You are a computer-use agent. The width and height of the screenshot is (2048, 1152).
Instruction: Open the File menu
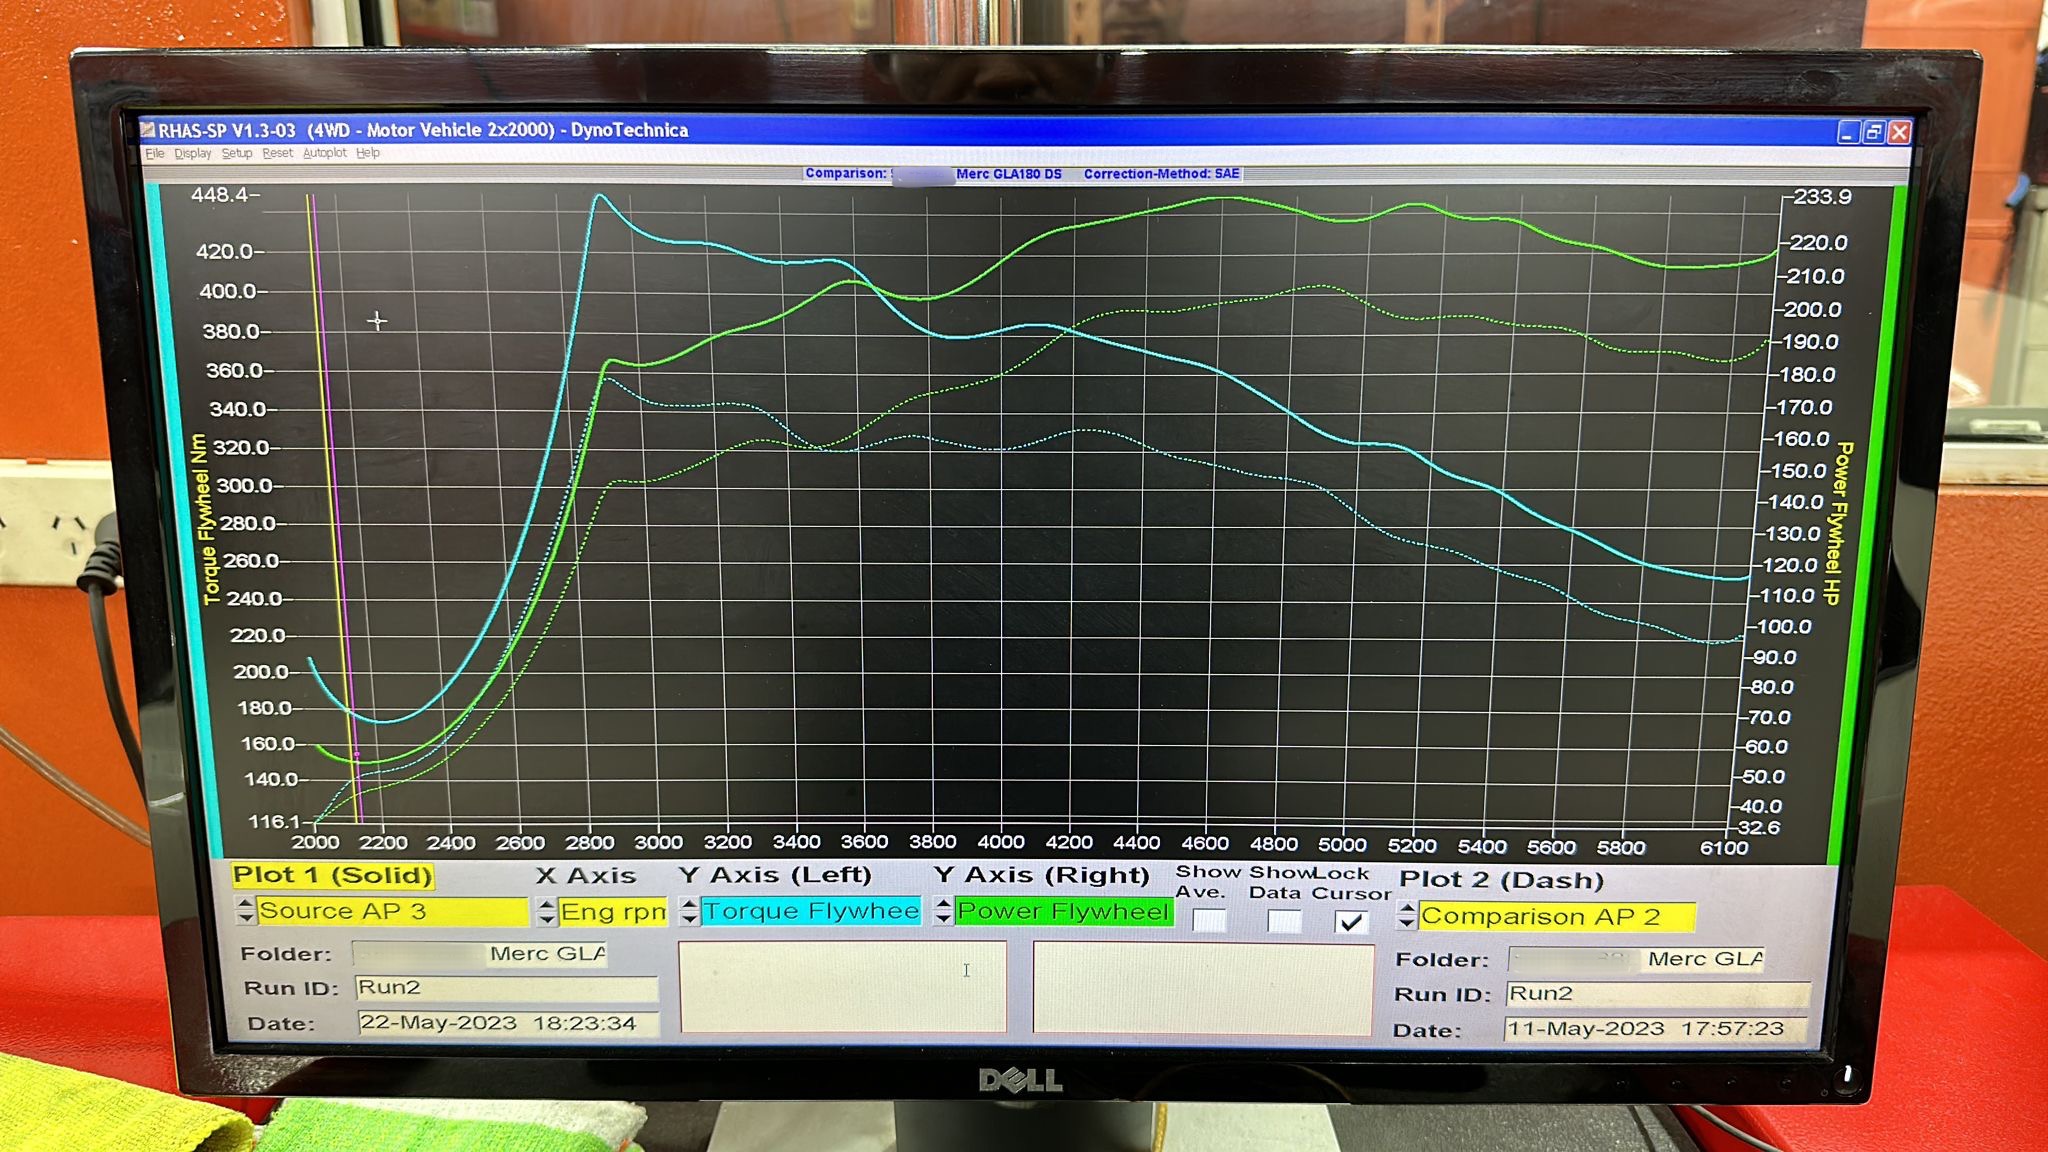(154, 154)
